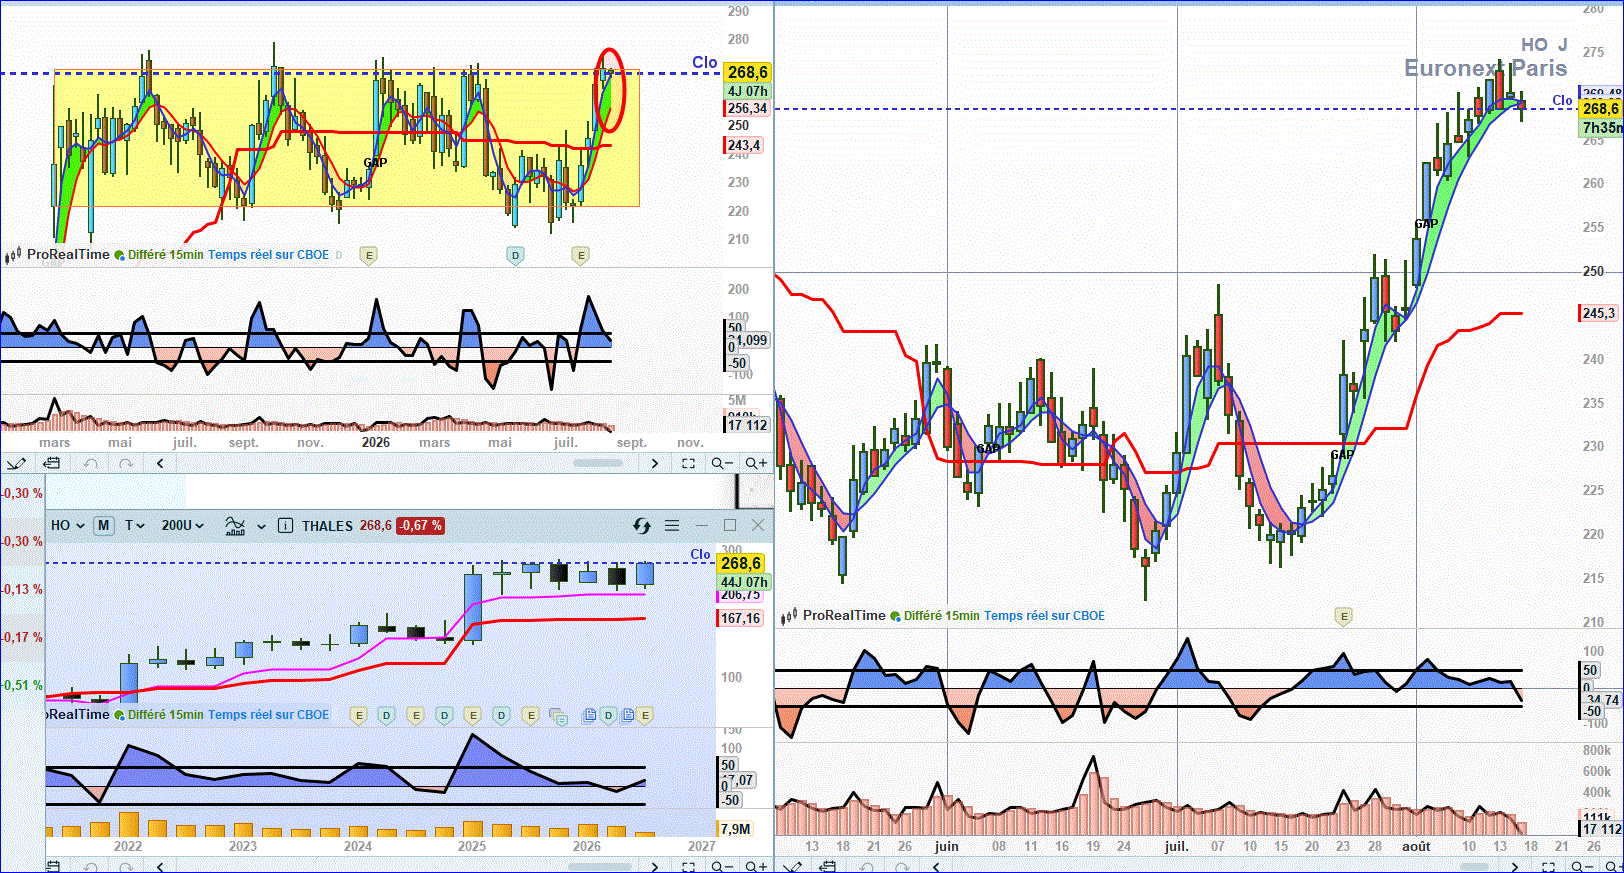Image resolution: width=1624 pixels, height=873 pixels.
Task: Zoom out on the upper-left chart
Action: click(722, 463)
